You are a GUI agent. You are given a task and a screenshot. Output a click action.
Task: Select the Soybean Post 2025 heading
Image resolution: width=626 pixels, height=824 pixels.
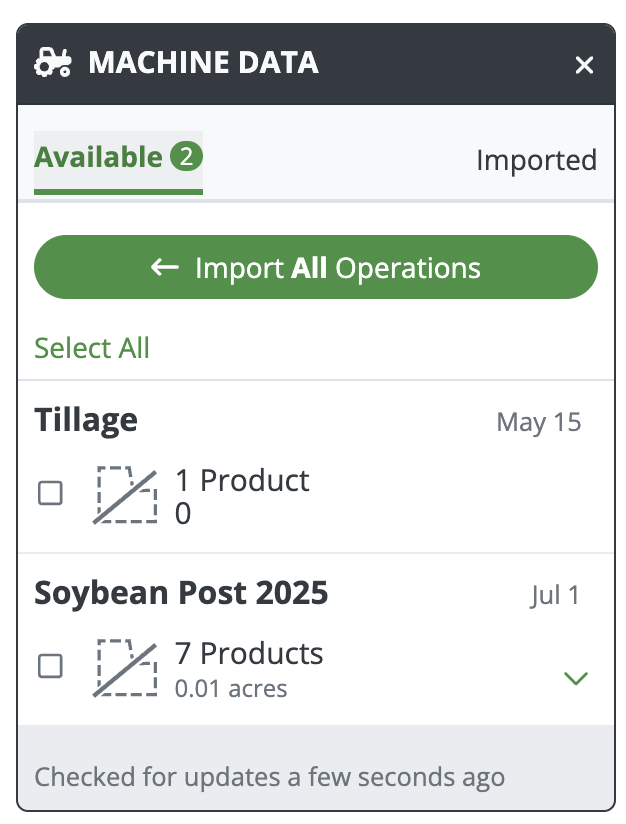tap(181, 593)
